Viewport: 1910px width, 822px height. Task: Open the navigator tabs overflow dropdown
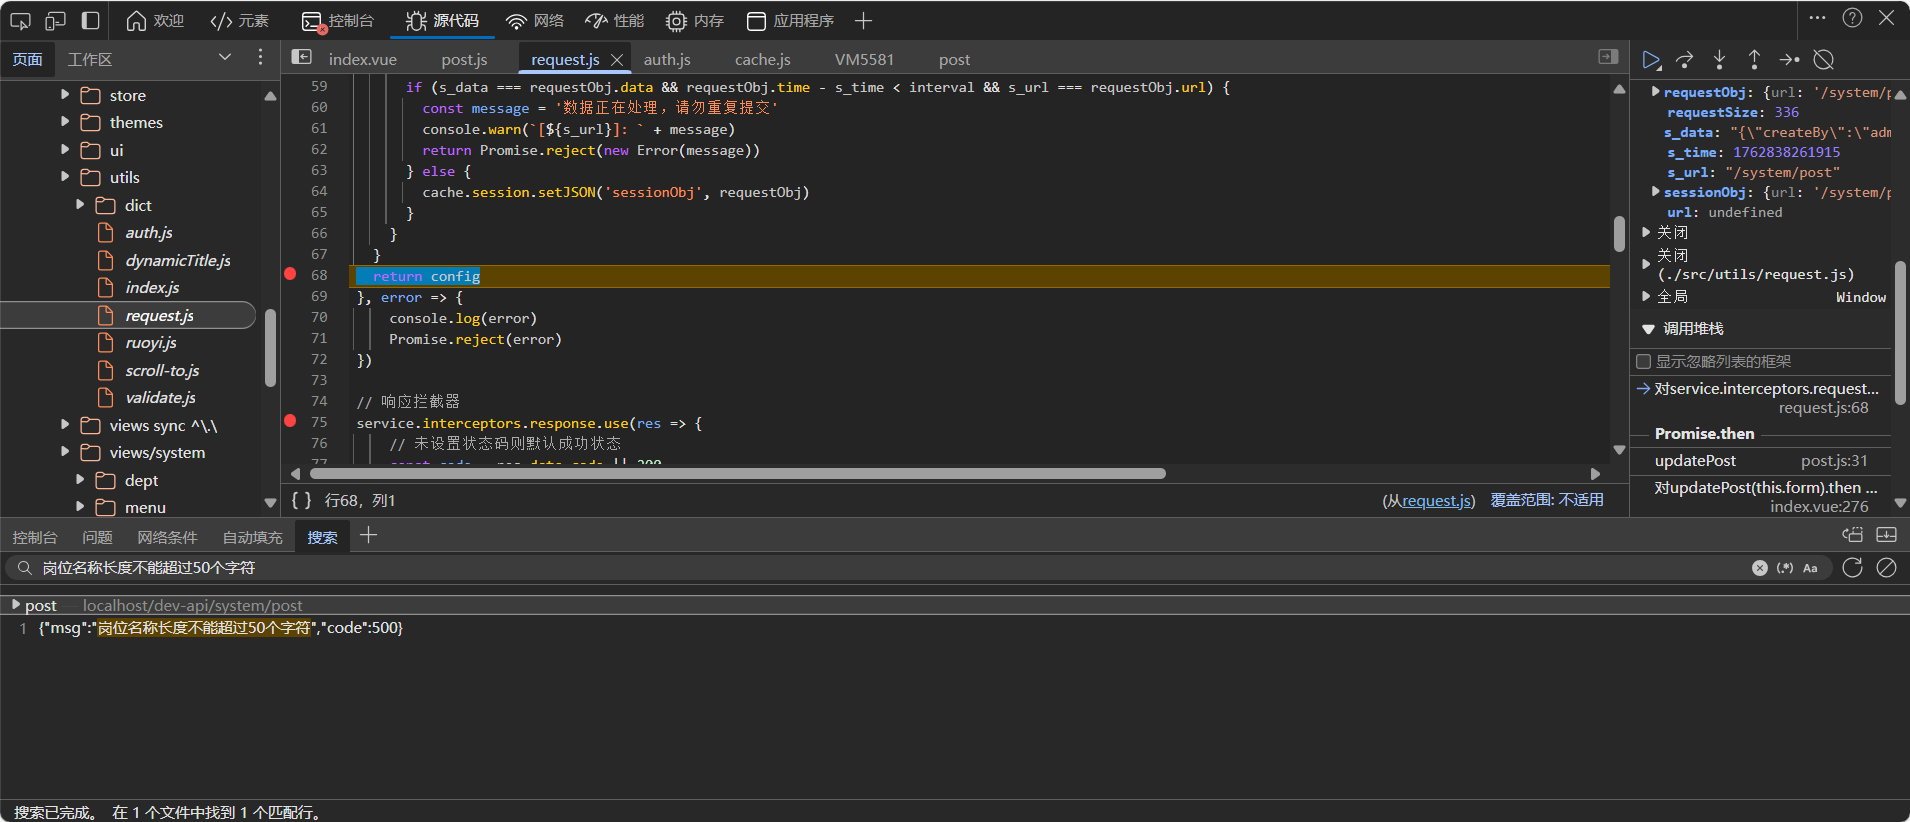pos(224,58)
